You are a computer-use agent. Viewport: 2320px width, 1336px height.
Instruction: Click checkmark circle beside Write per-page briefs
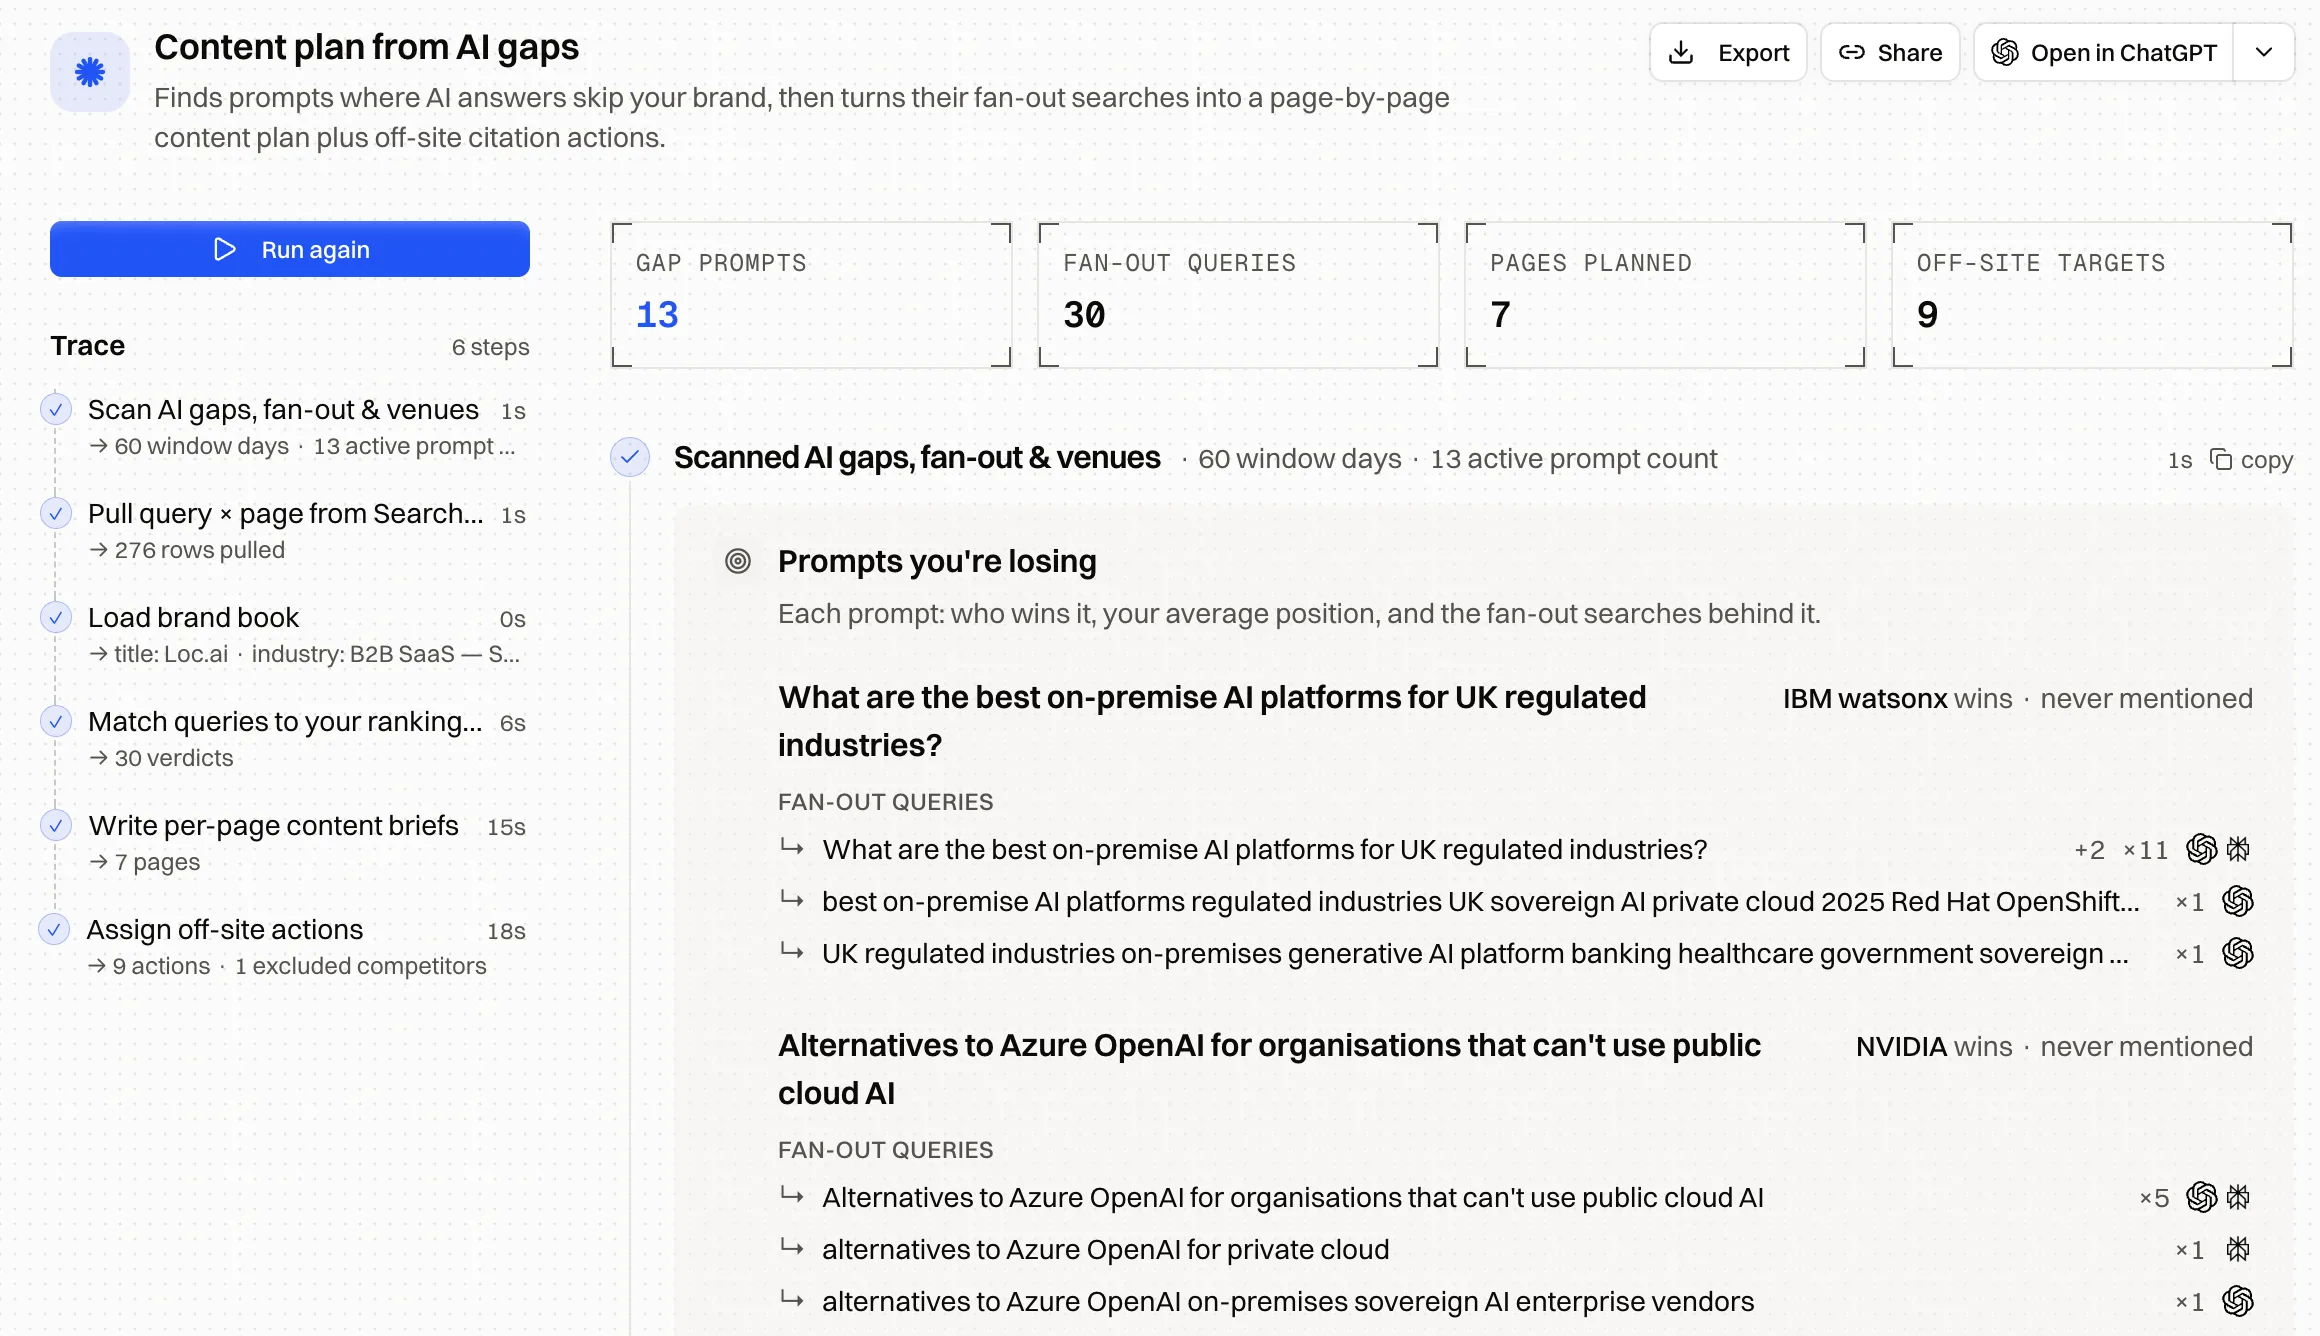pyautogui.click(x=56, y=825)
